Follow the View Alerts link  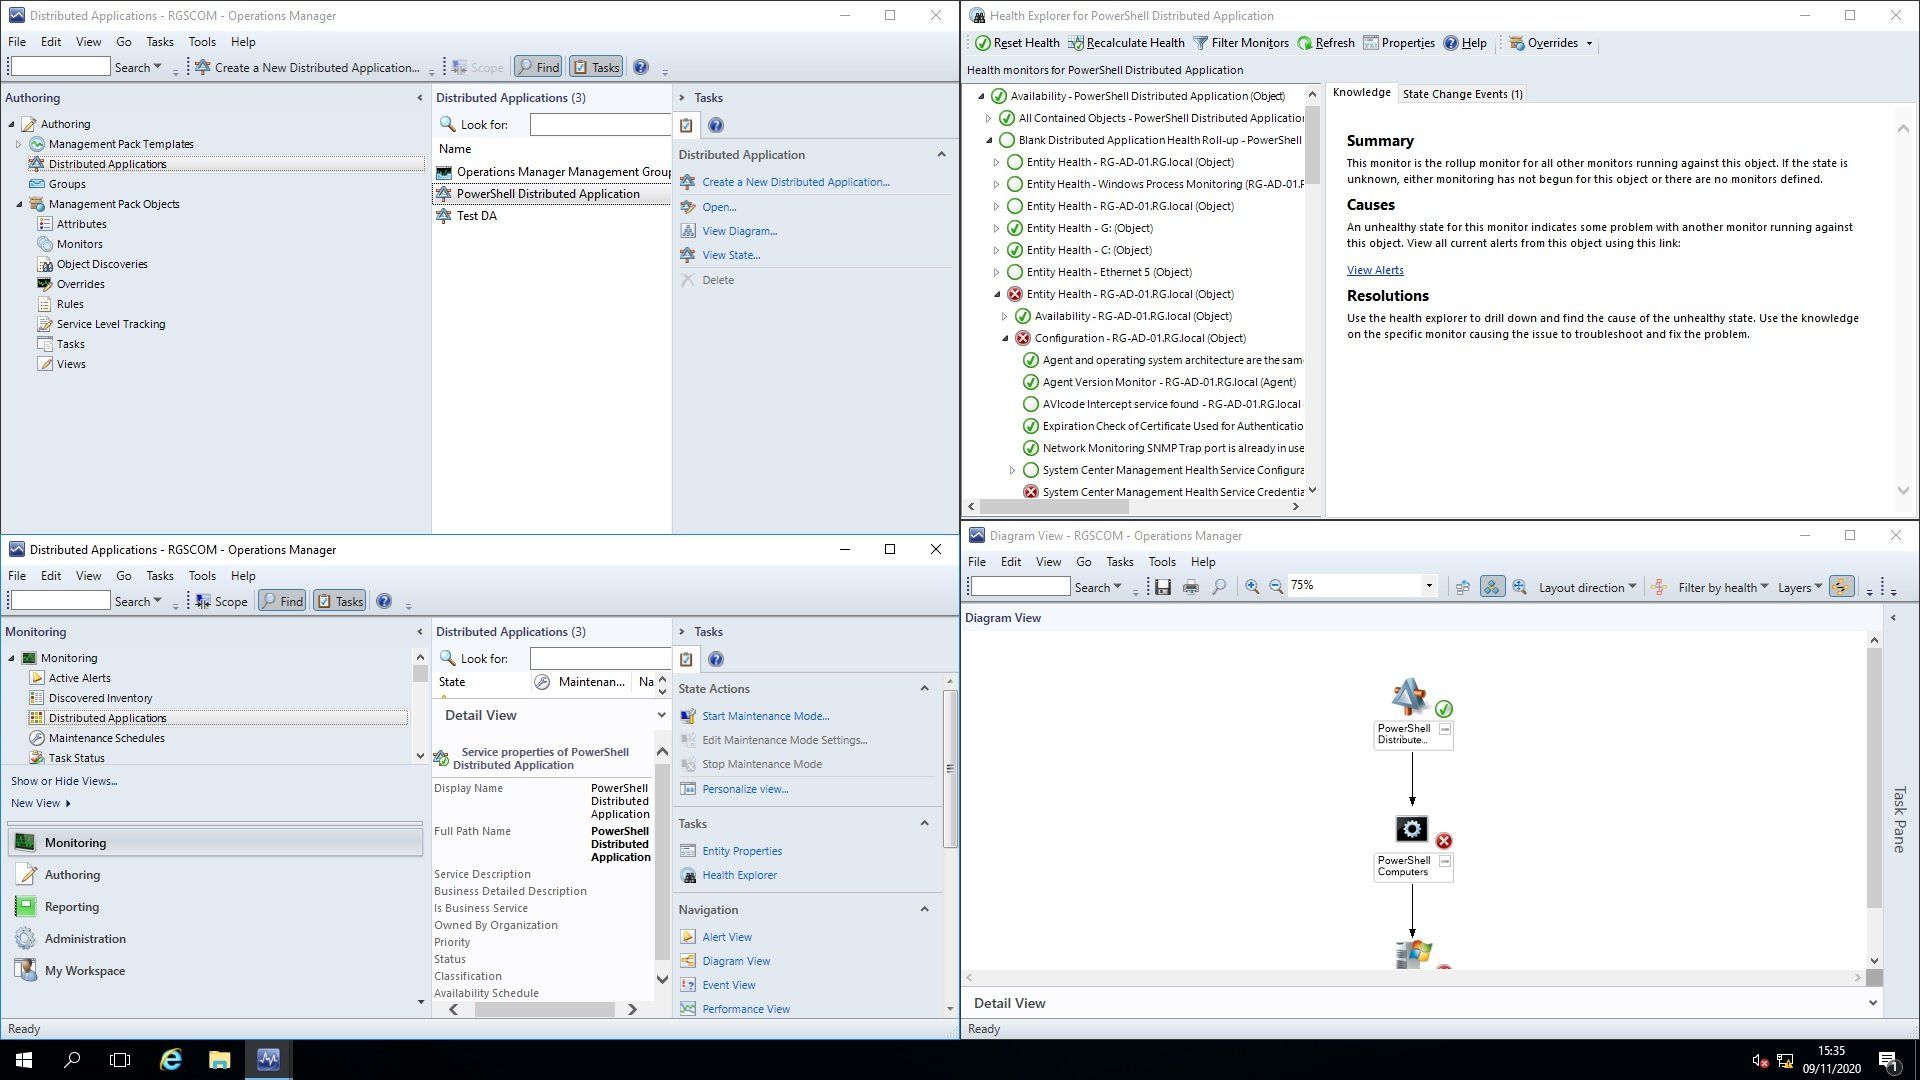pos(1375,270)
